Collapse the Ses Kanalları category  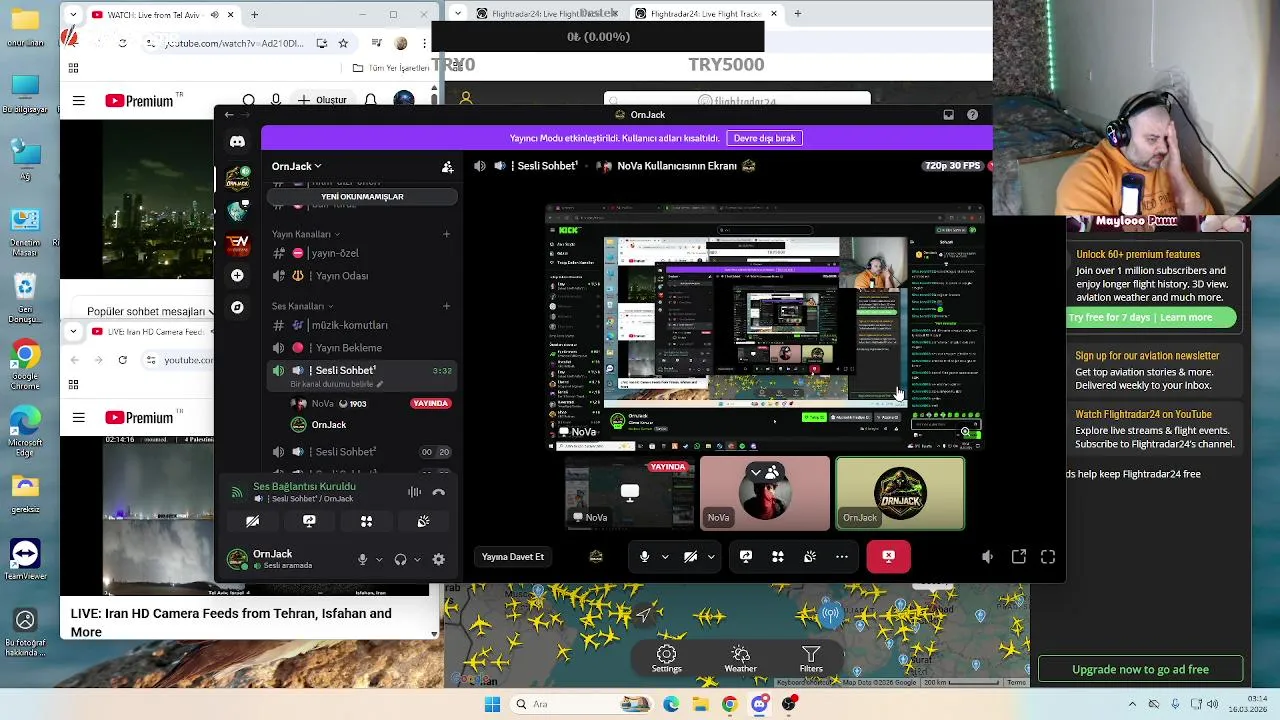click(302, 306)
